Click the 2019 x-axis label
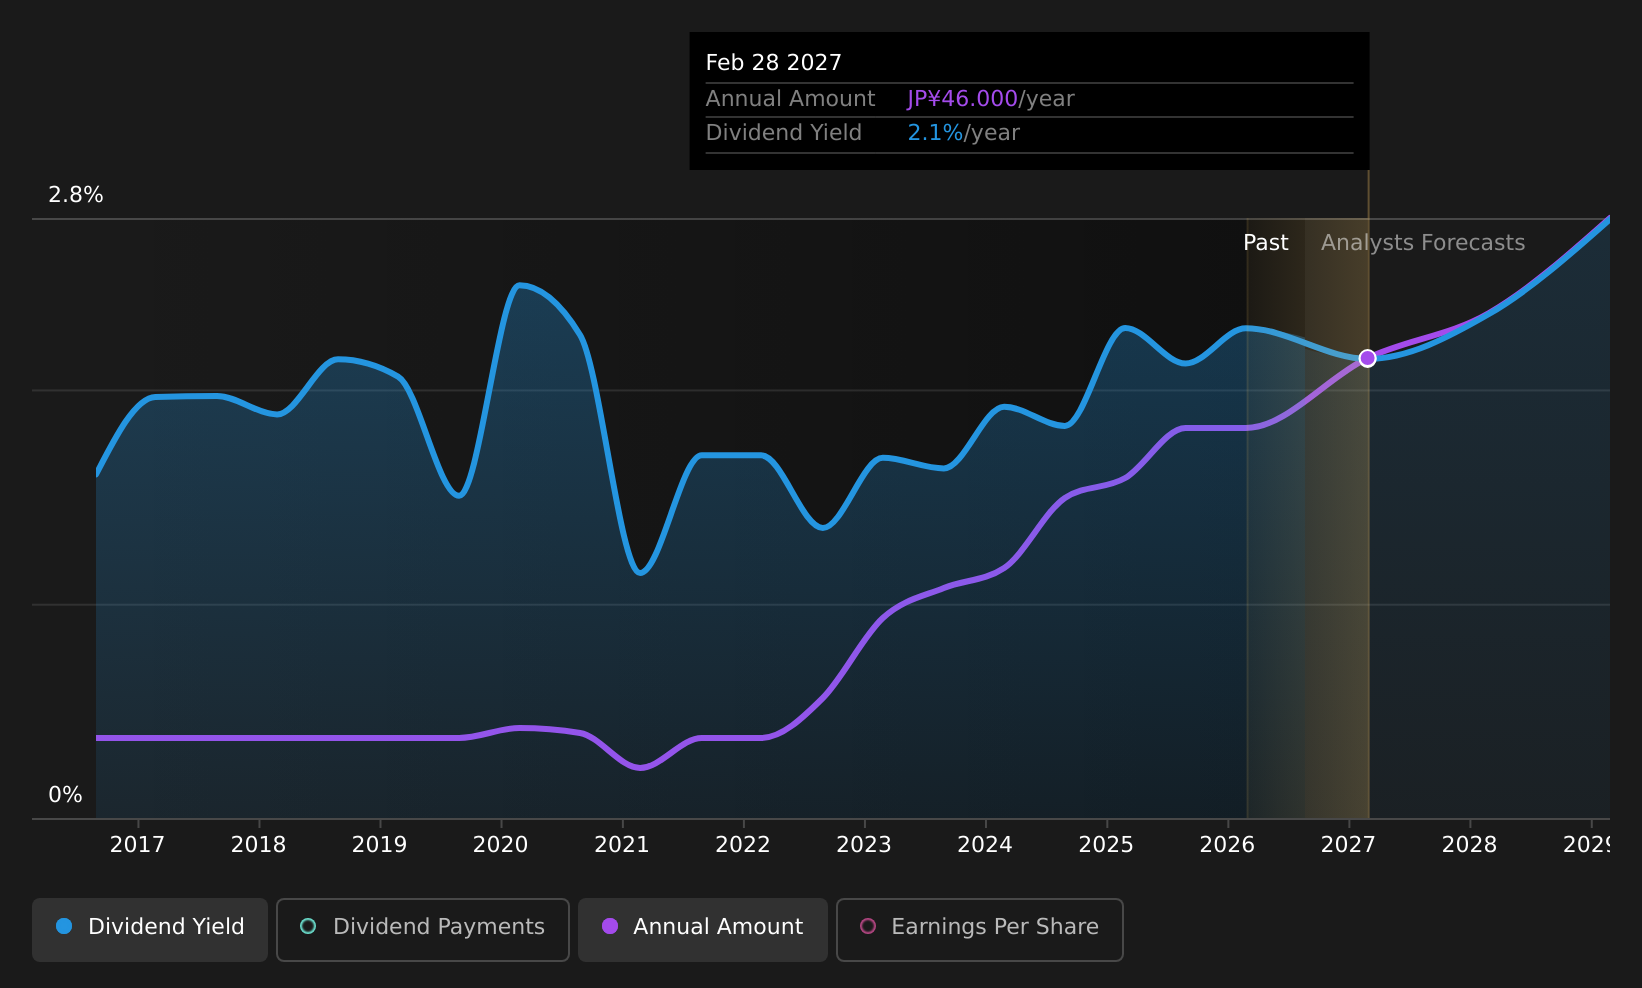Image resolution: width=1642 pixels, height=988 pixels. [379, 845]
